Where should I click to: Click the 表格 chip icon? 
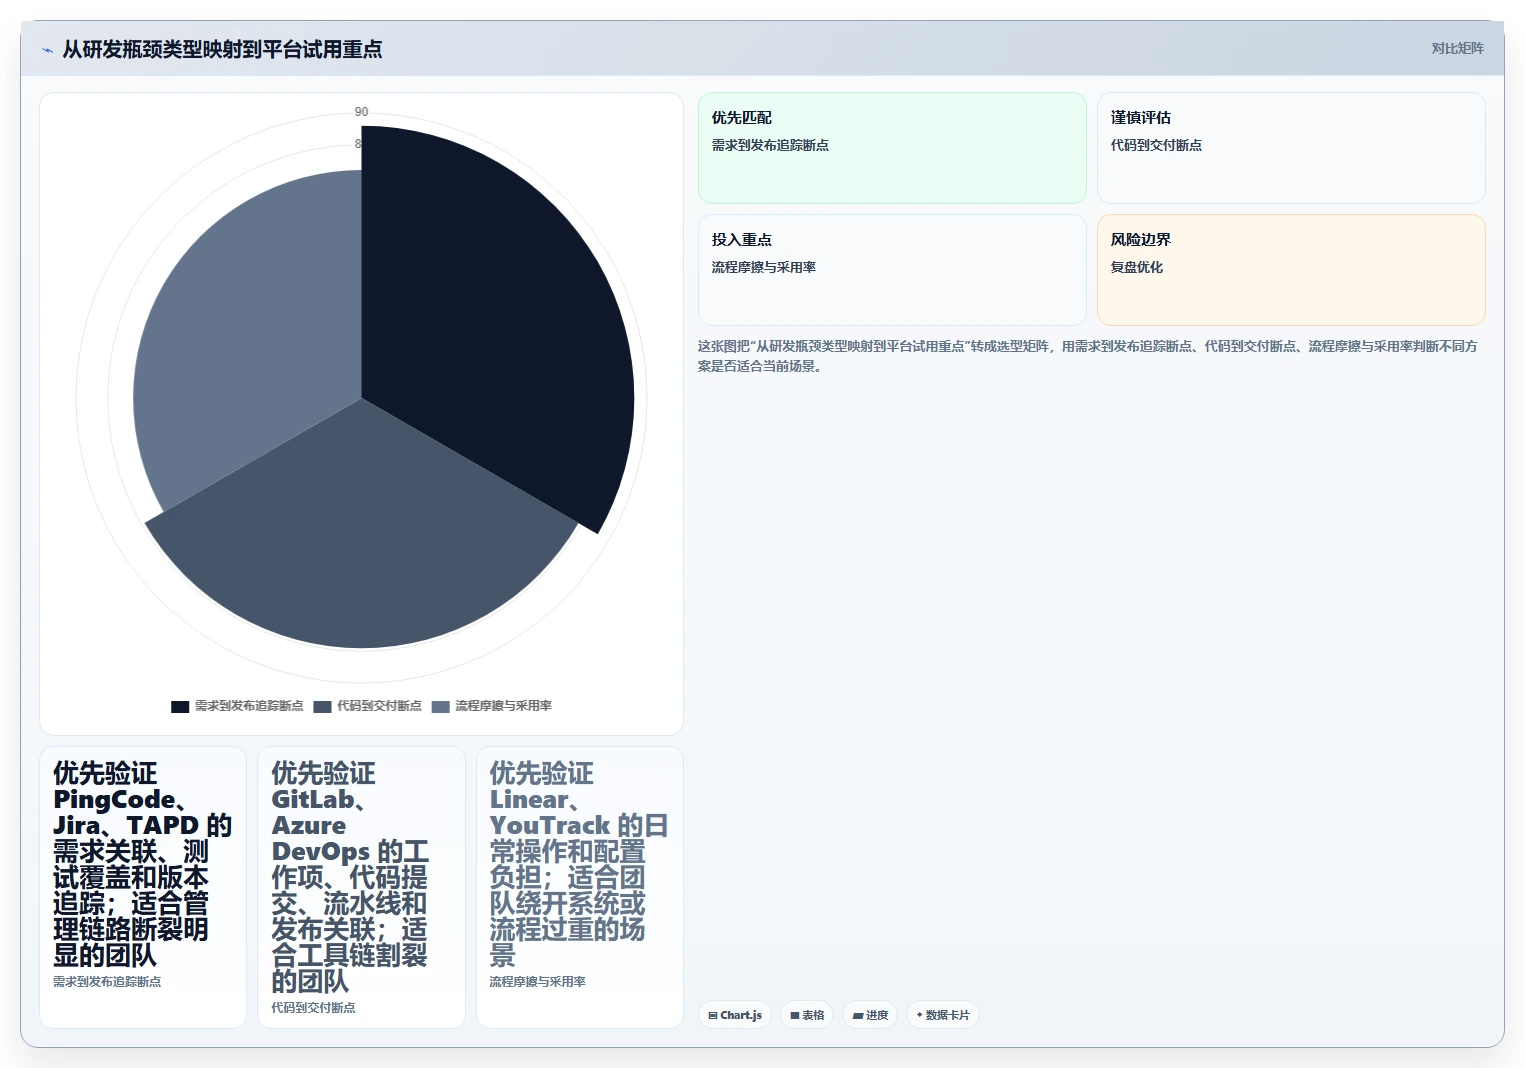795,1015
